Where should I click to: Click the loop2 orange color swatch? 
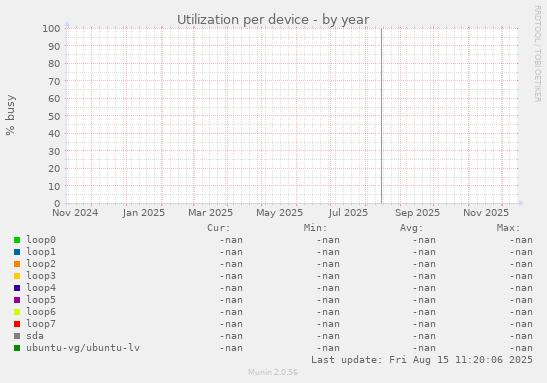(x=17, y=264)
